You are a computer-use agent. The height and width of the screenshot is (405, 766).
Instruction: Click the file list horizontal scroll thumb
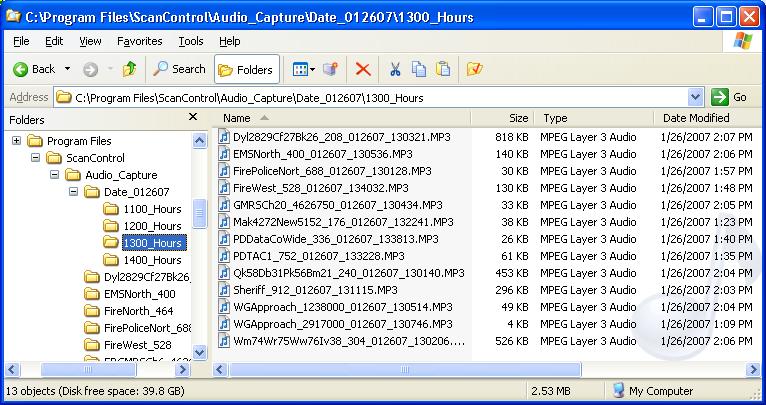click(405, 370)
